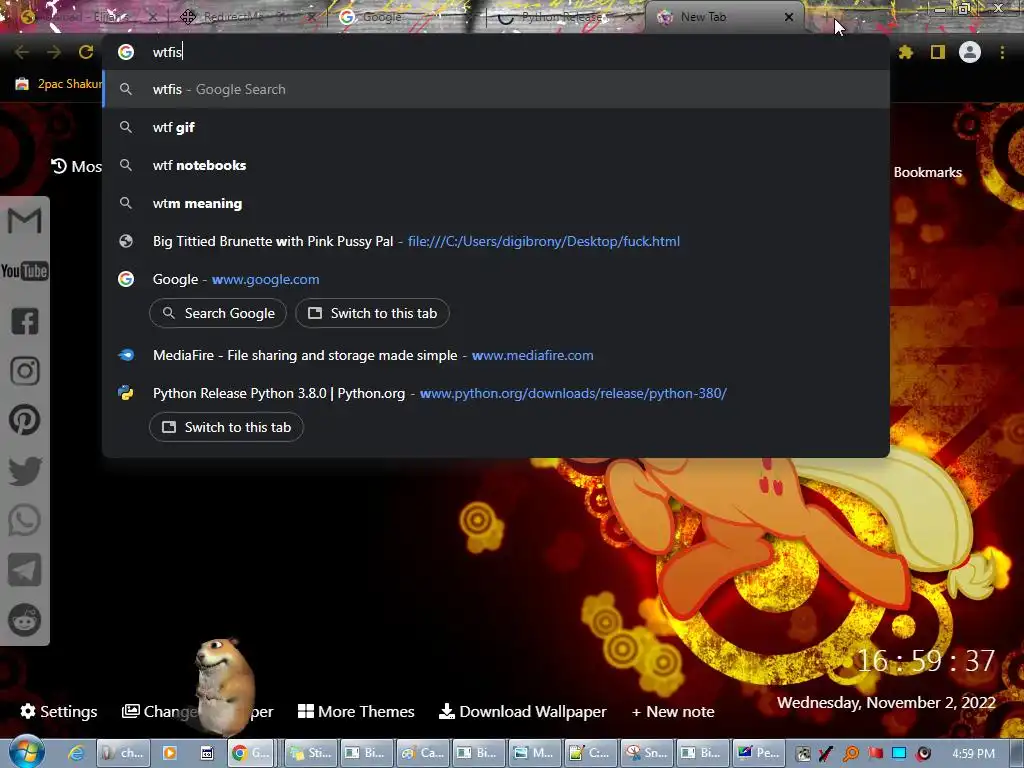Select the Google www.google.com suggestion
The image size is (1024, 768).
(x=496, y=279)
